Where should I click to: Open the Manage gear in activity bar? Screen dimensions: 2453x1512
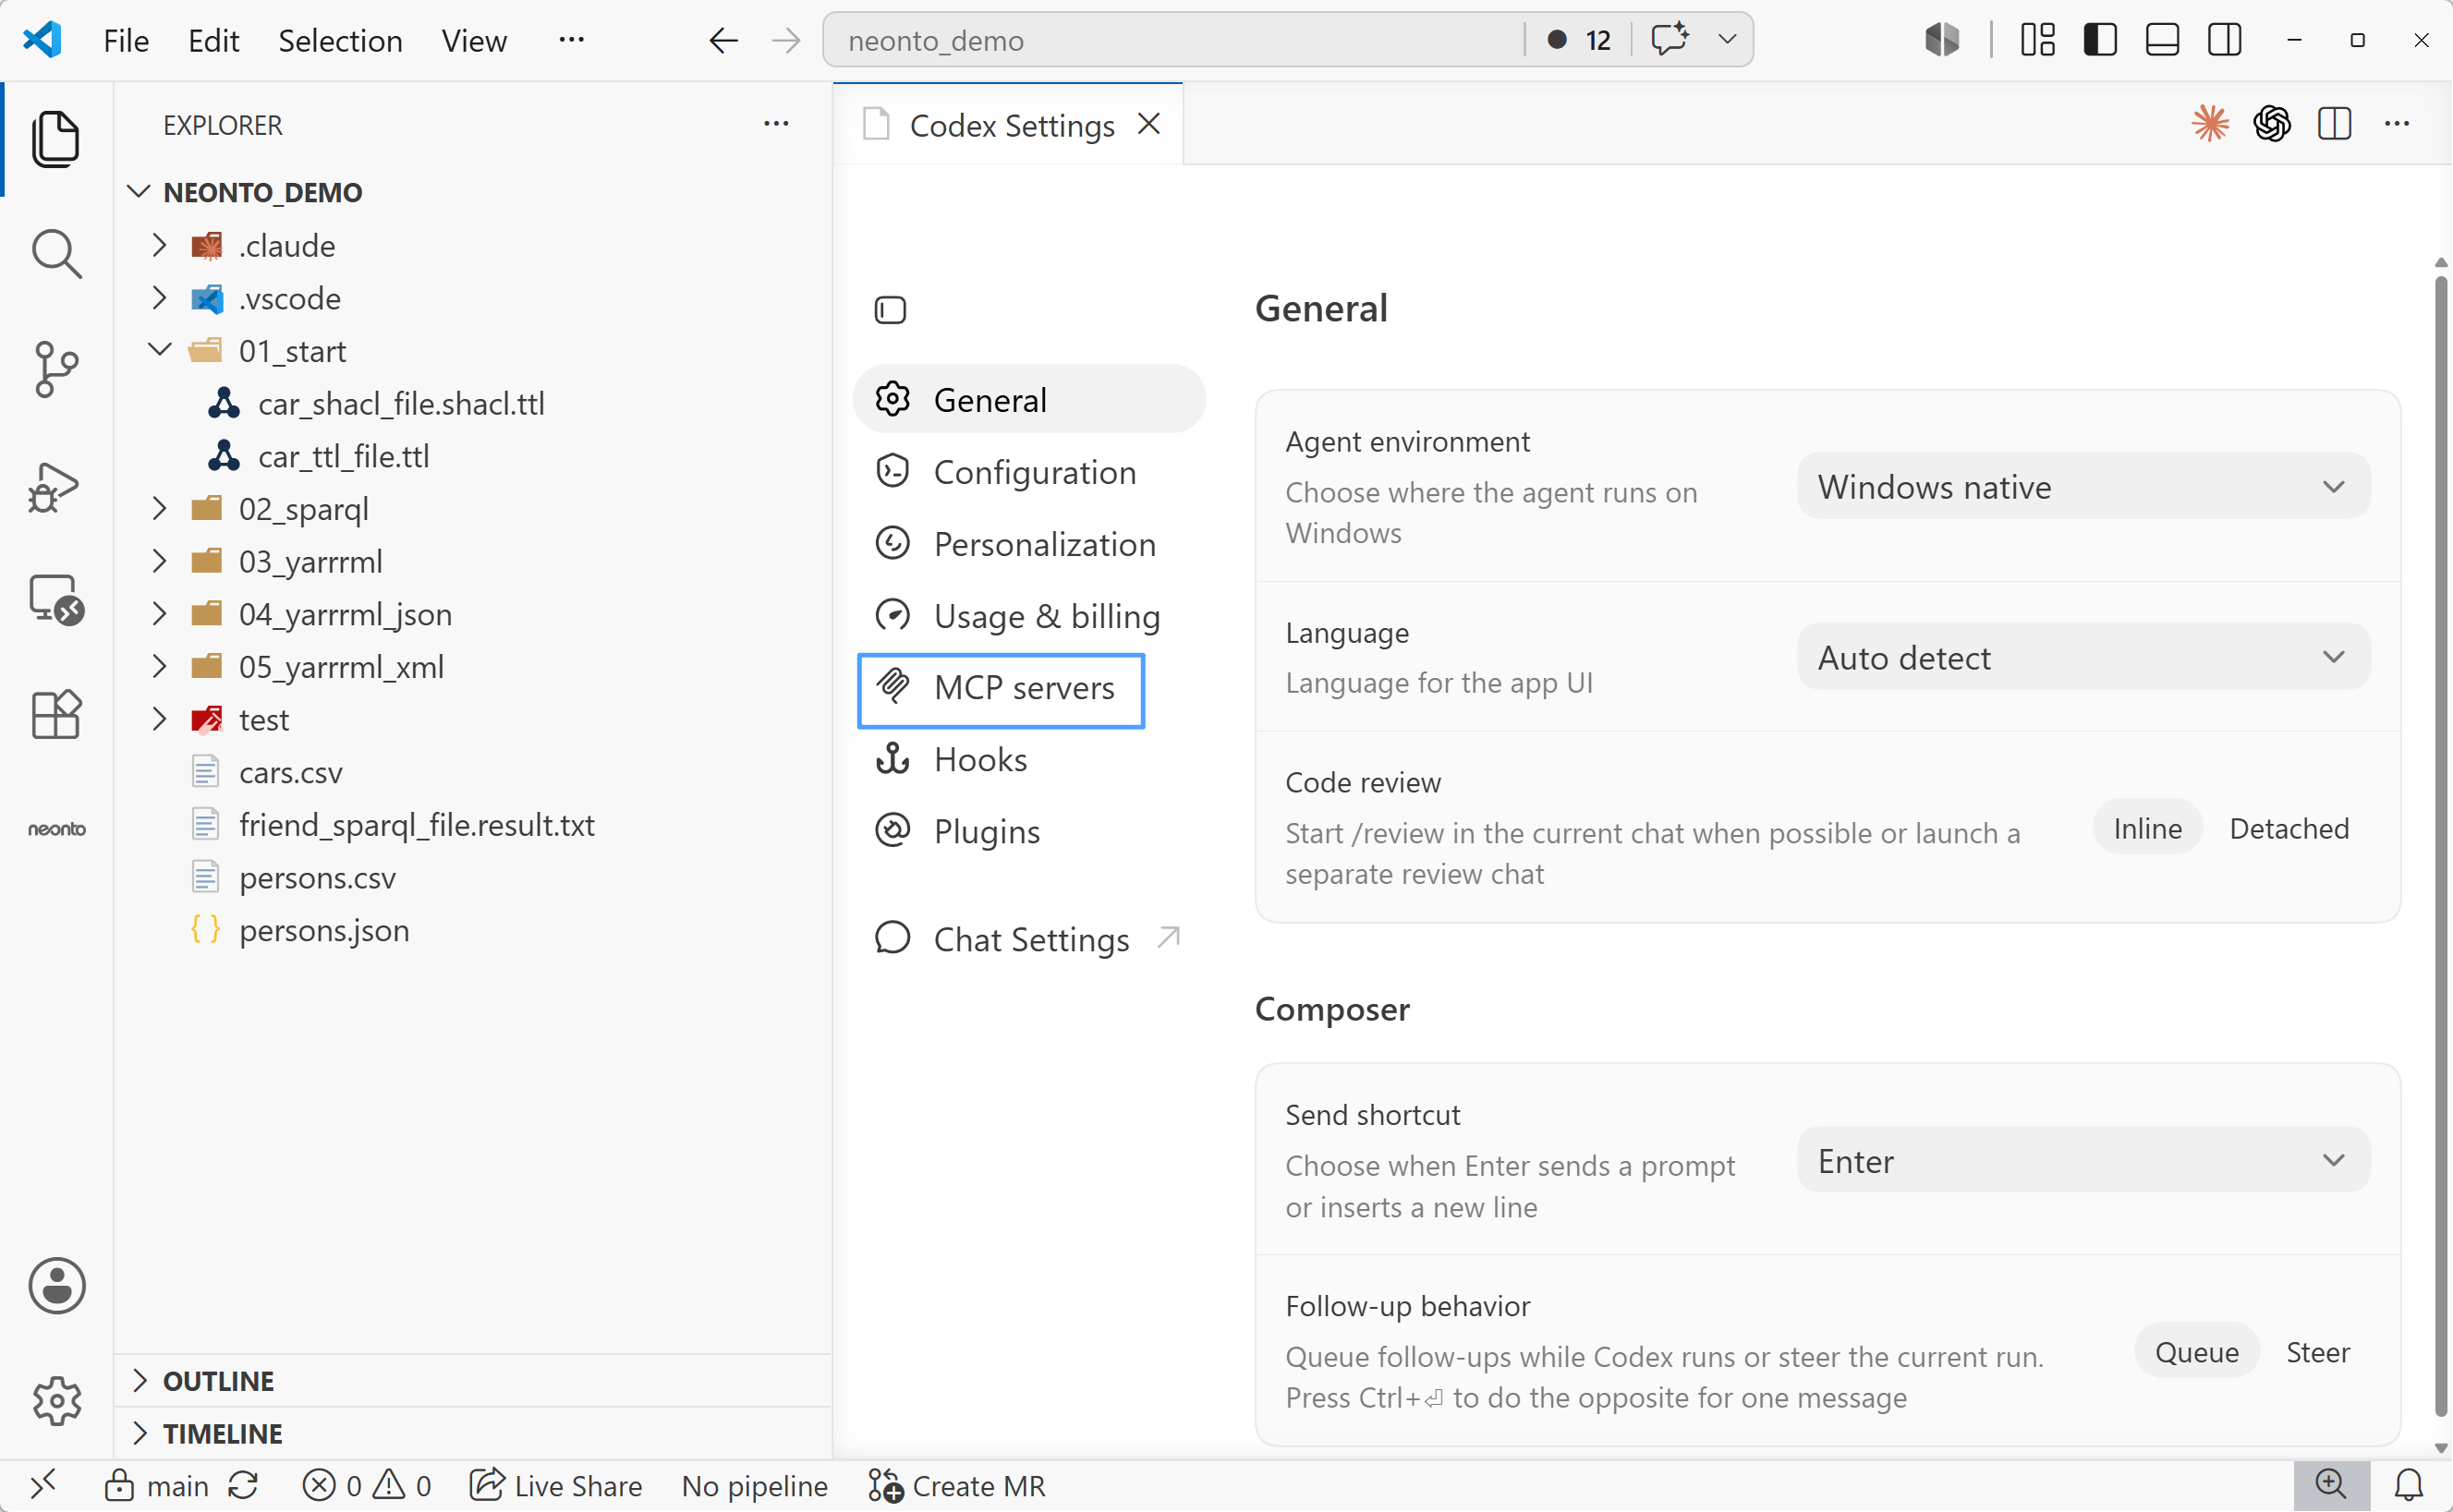56,1400
